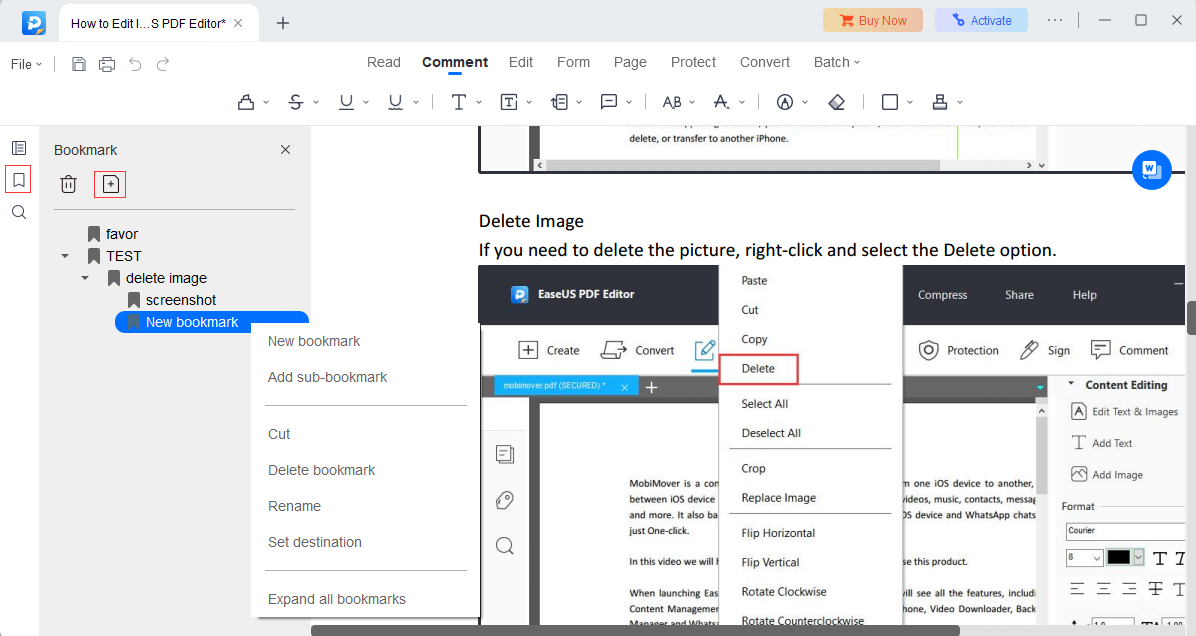Select the rectangle Shape tool

pos(889,102)
